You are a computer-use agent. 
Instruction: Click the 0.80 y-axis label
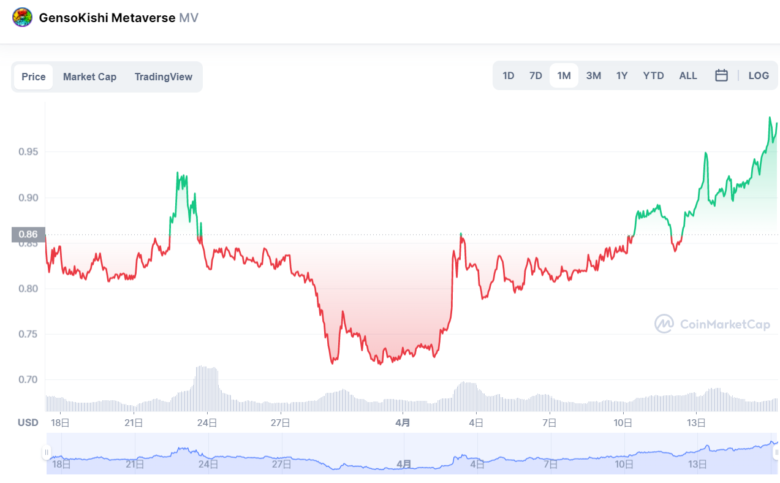click(28, 289)
